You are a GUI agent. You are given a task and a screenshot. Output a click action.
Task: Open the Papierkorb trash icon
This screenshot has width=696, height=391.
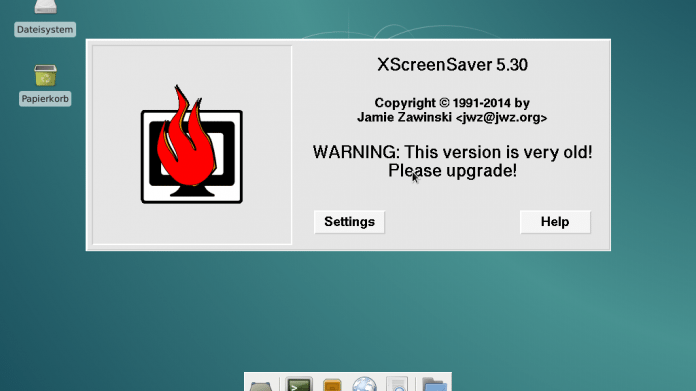pyautogui.click(x=45, y=75)
